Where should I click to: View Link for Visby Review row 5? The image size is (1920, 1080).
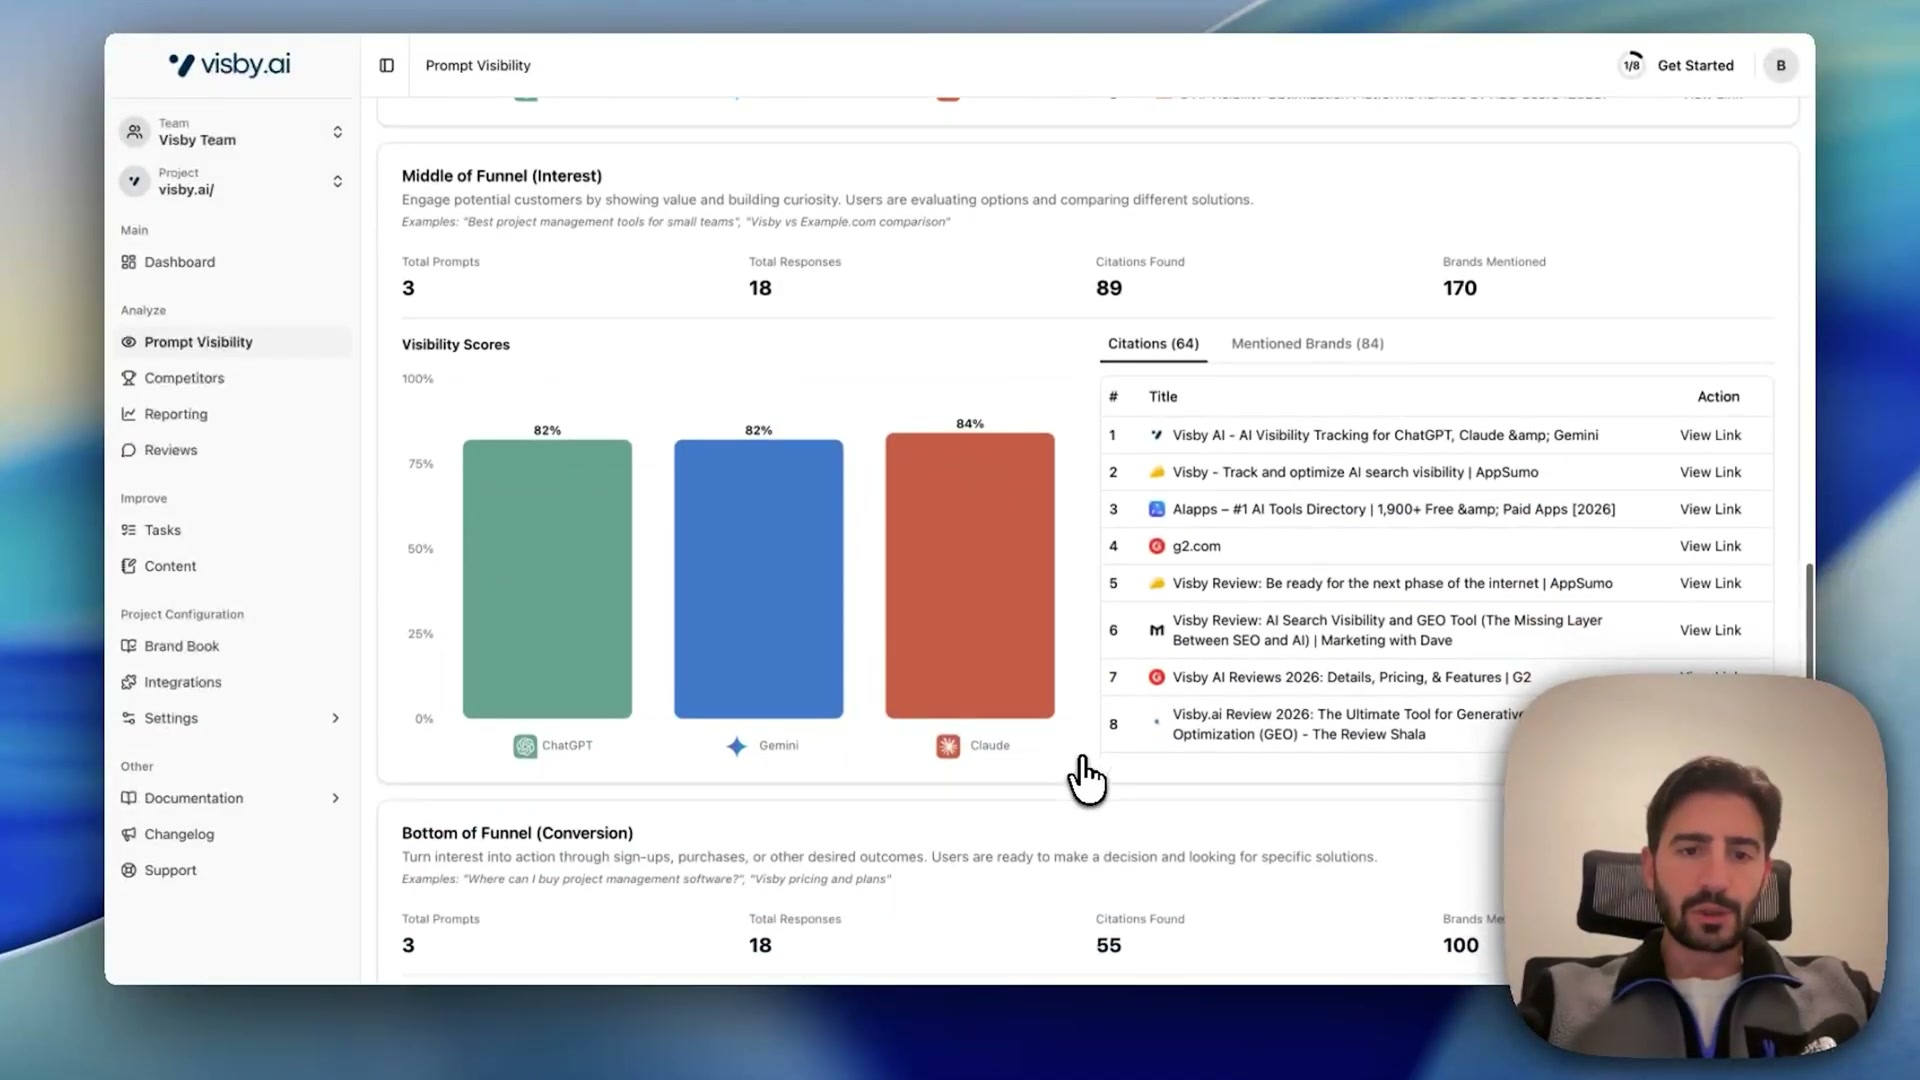[x=1710, y=583]
